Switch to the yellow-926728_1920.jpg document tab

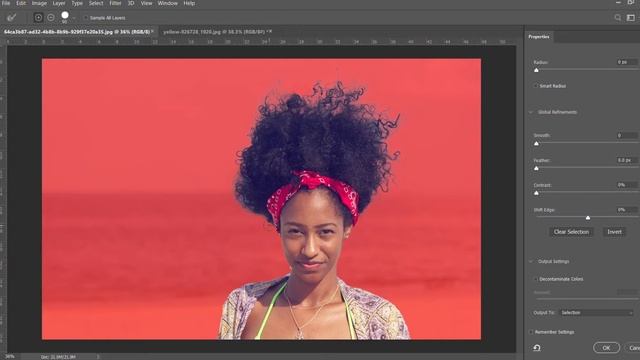(214, 31)
